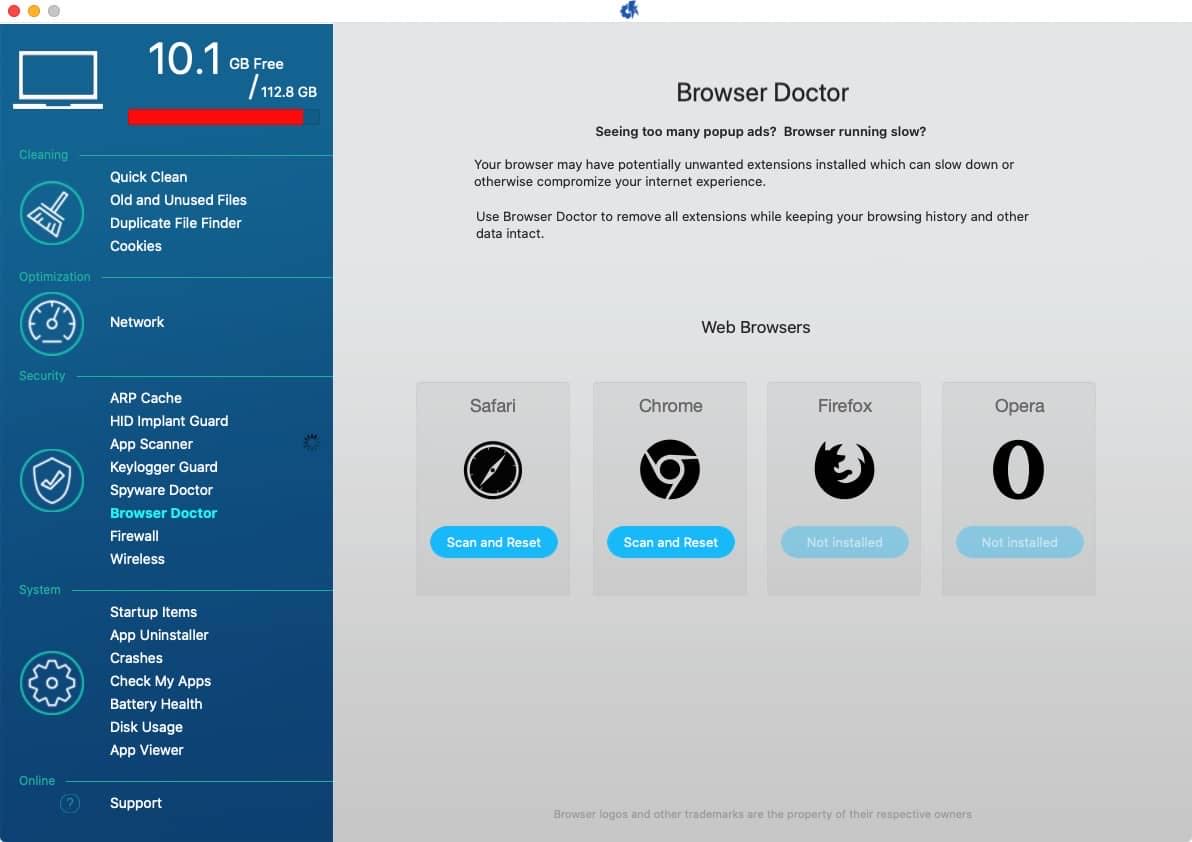The width and height of the screenshot is (1192, 842).
Task: Click the Security section header
Action: (42, 376)
